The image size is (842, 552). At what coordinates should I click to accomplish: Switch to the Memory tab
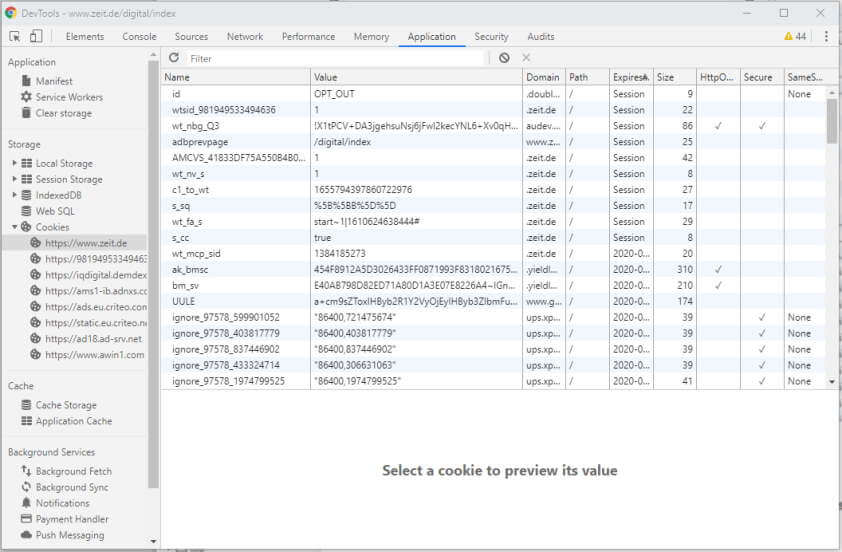tap(371, 37)
